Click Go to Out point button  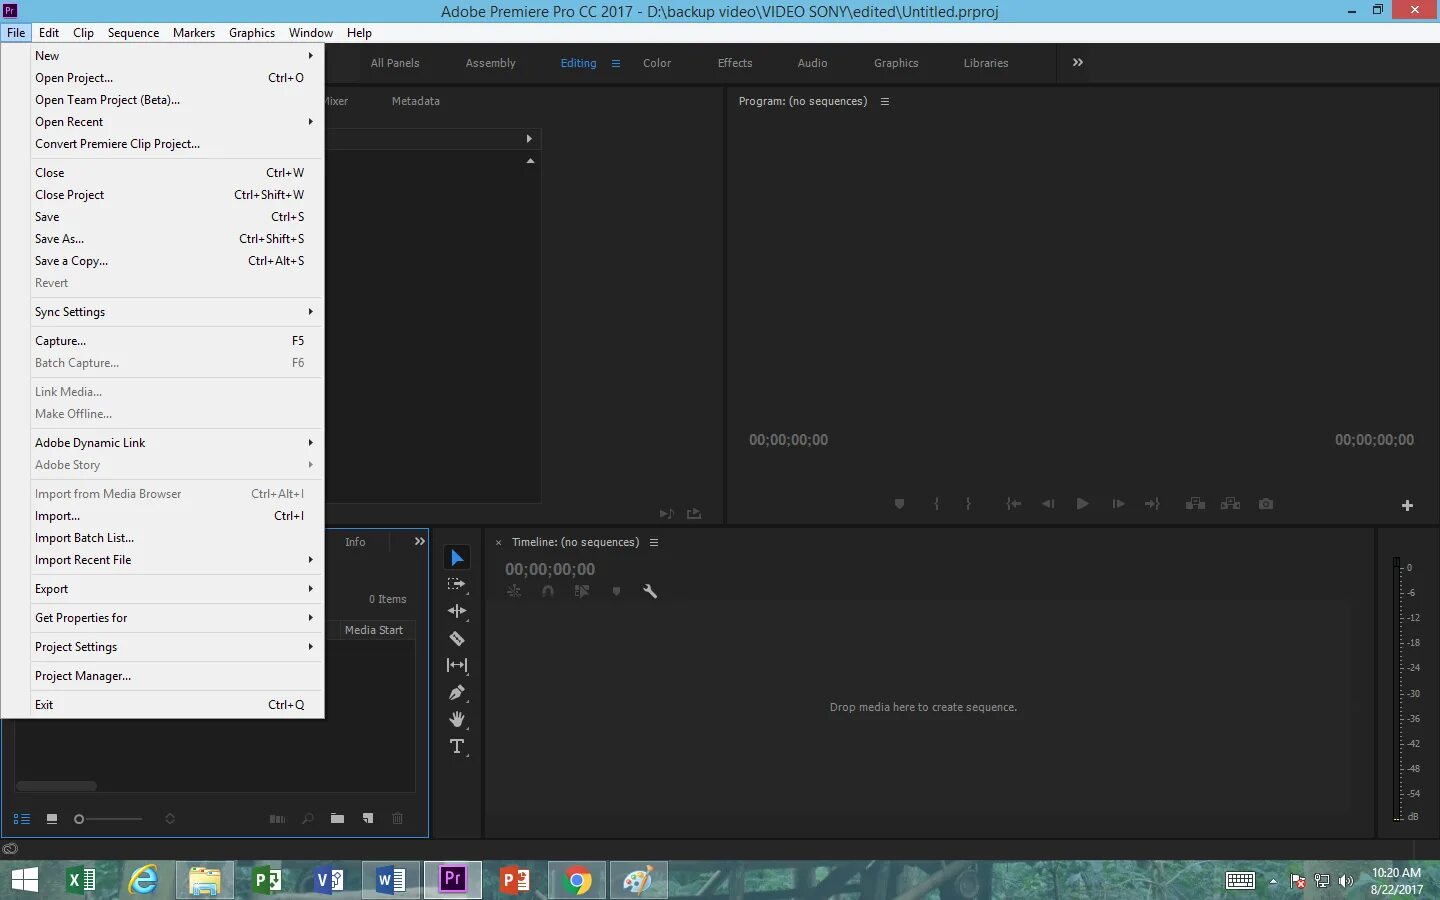point(1152,504)
